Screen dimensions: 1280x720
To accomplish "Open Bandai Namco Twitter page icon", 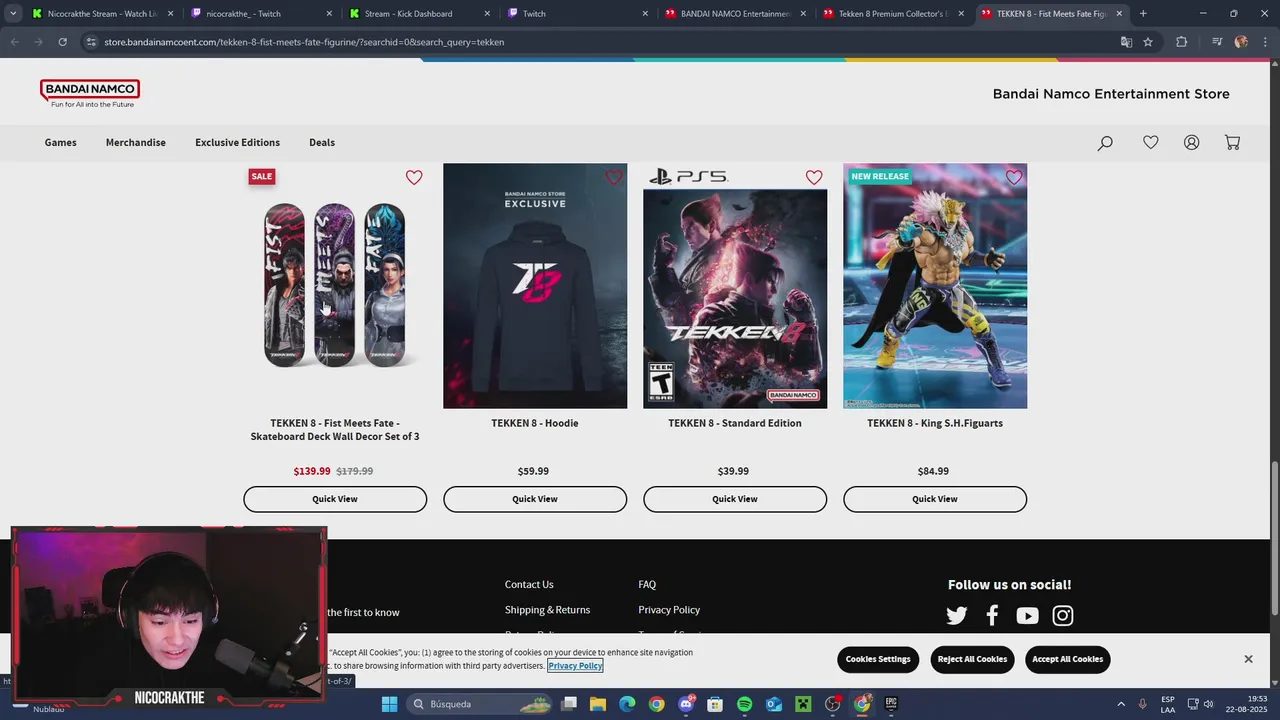I will 957,616.
